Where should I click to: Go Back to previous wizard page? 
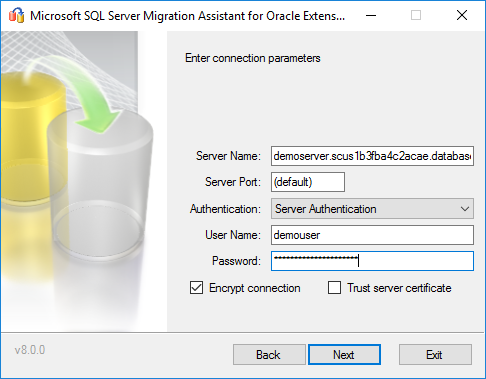point(269,354)
